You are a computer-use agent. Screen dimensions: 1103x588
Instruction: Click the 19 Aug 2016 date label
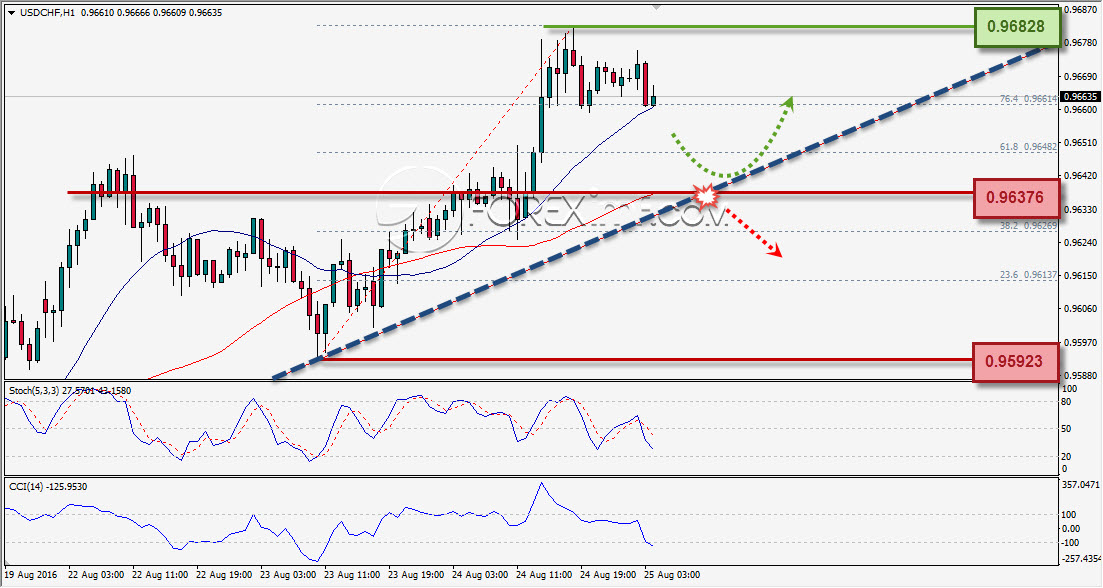[x=31, y=575]
